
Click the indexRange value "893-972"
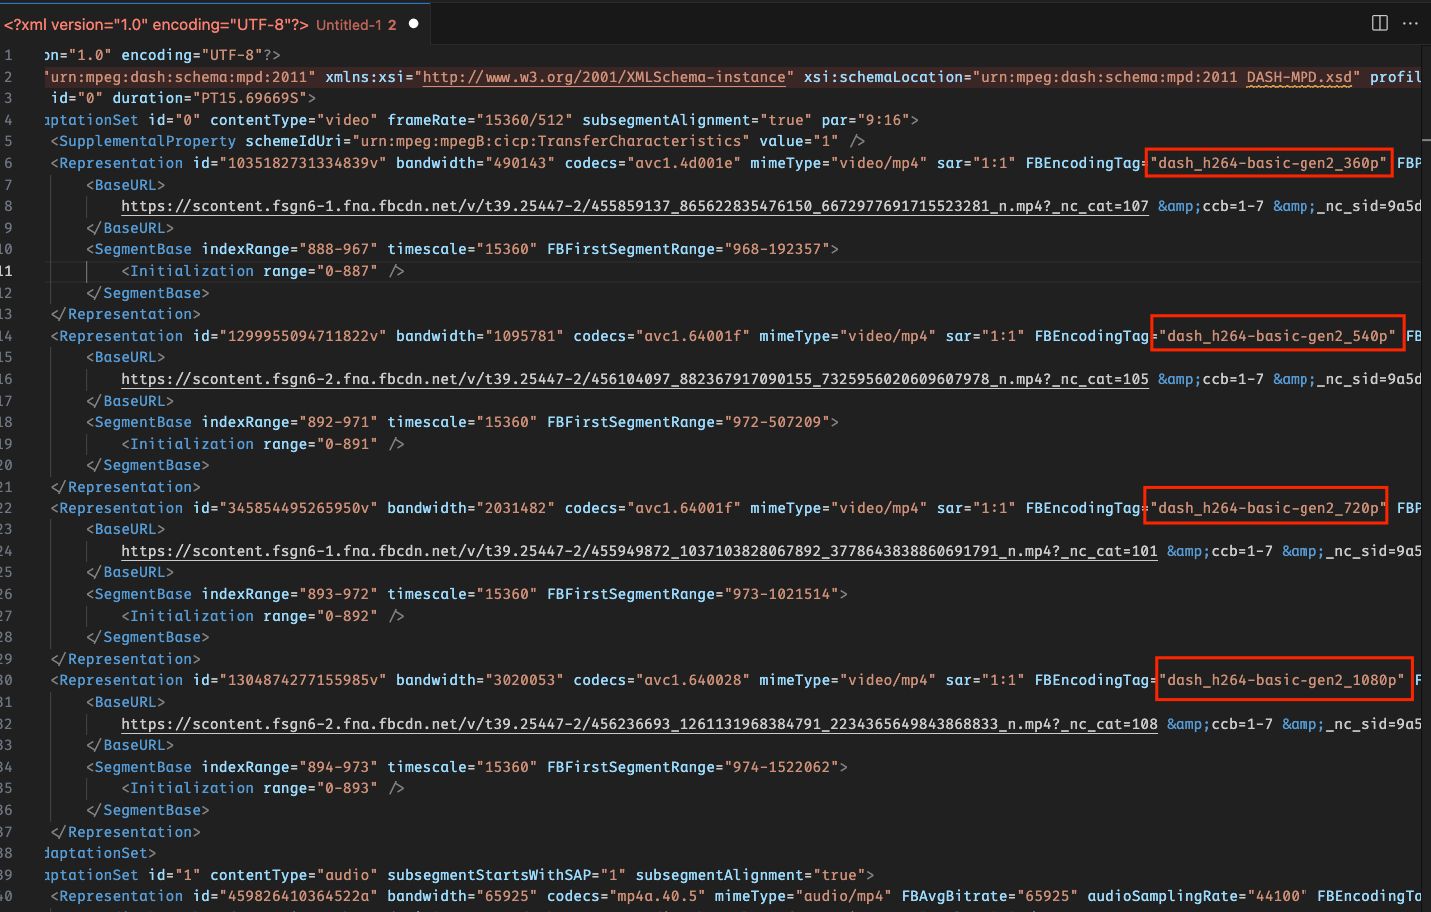(339, 594)
